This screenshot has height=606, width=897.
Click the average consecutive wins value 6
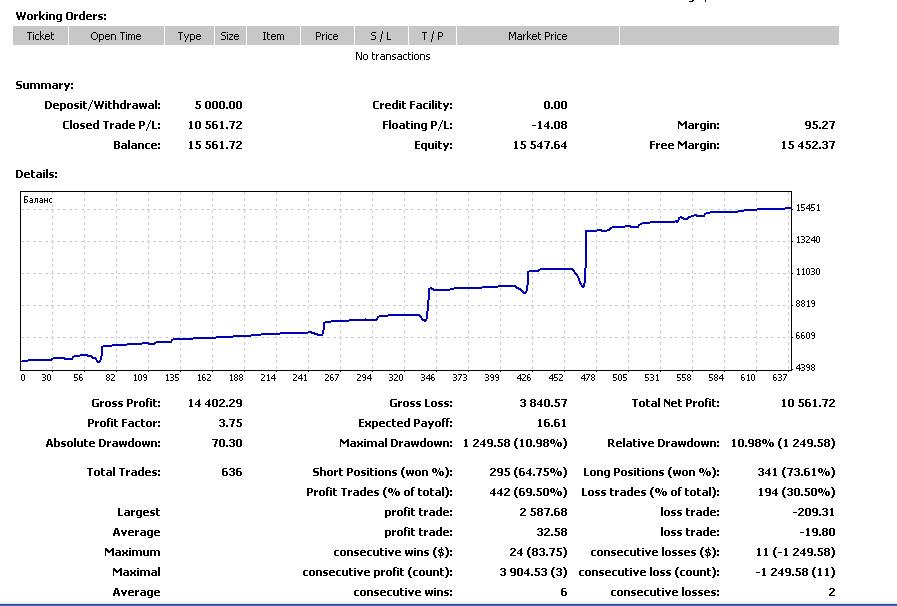coord(564,593)
